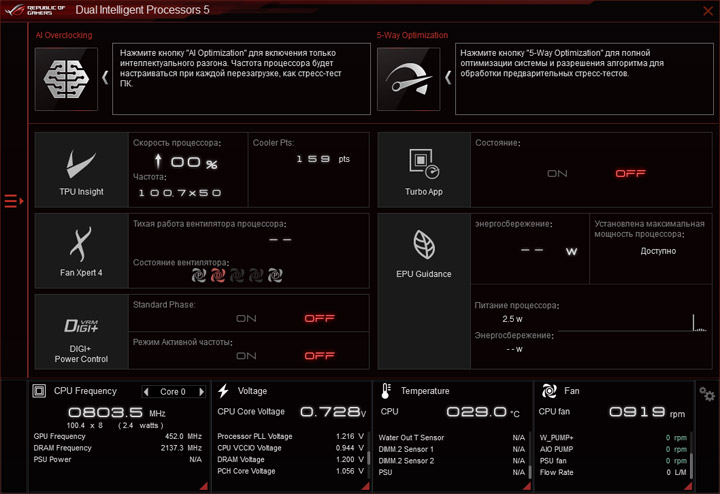The width and height of the screenshot is (720, 494).
Task: Select the Water Out T Sensor row
Action: tap(452, 438)
